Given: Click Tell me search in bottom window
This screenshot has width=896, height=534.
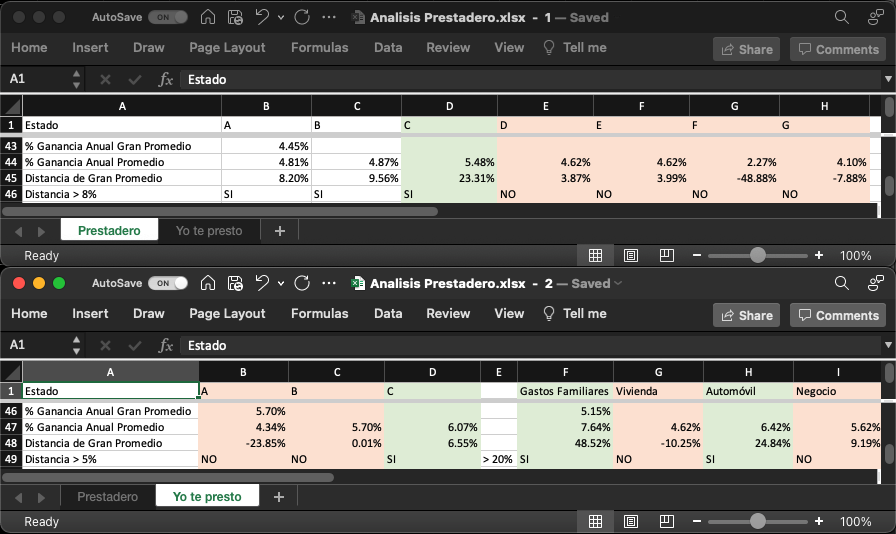Looking at the screenshot, I should pyautogui.click(x=574, y=313).
